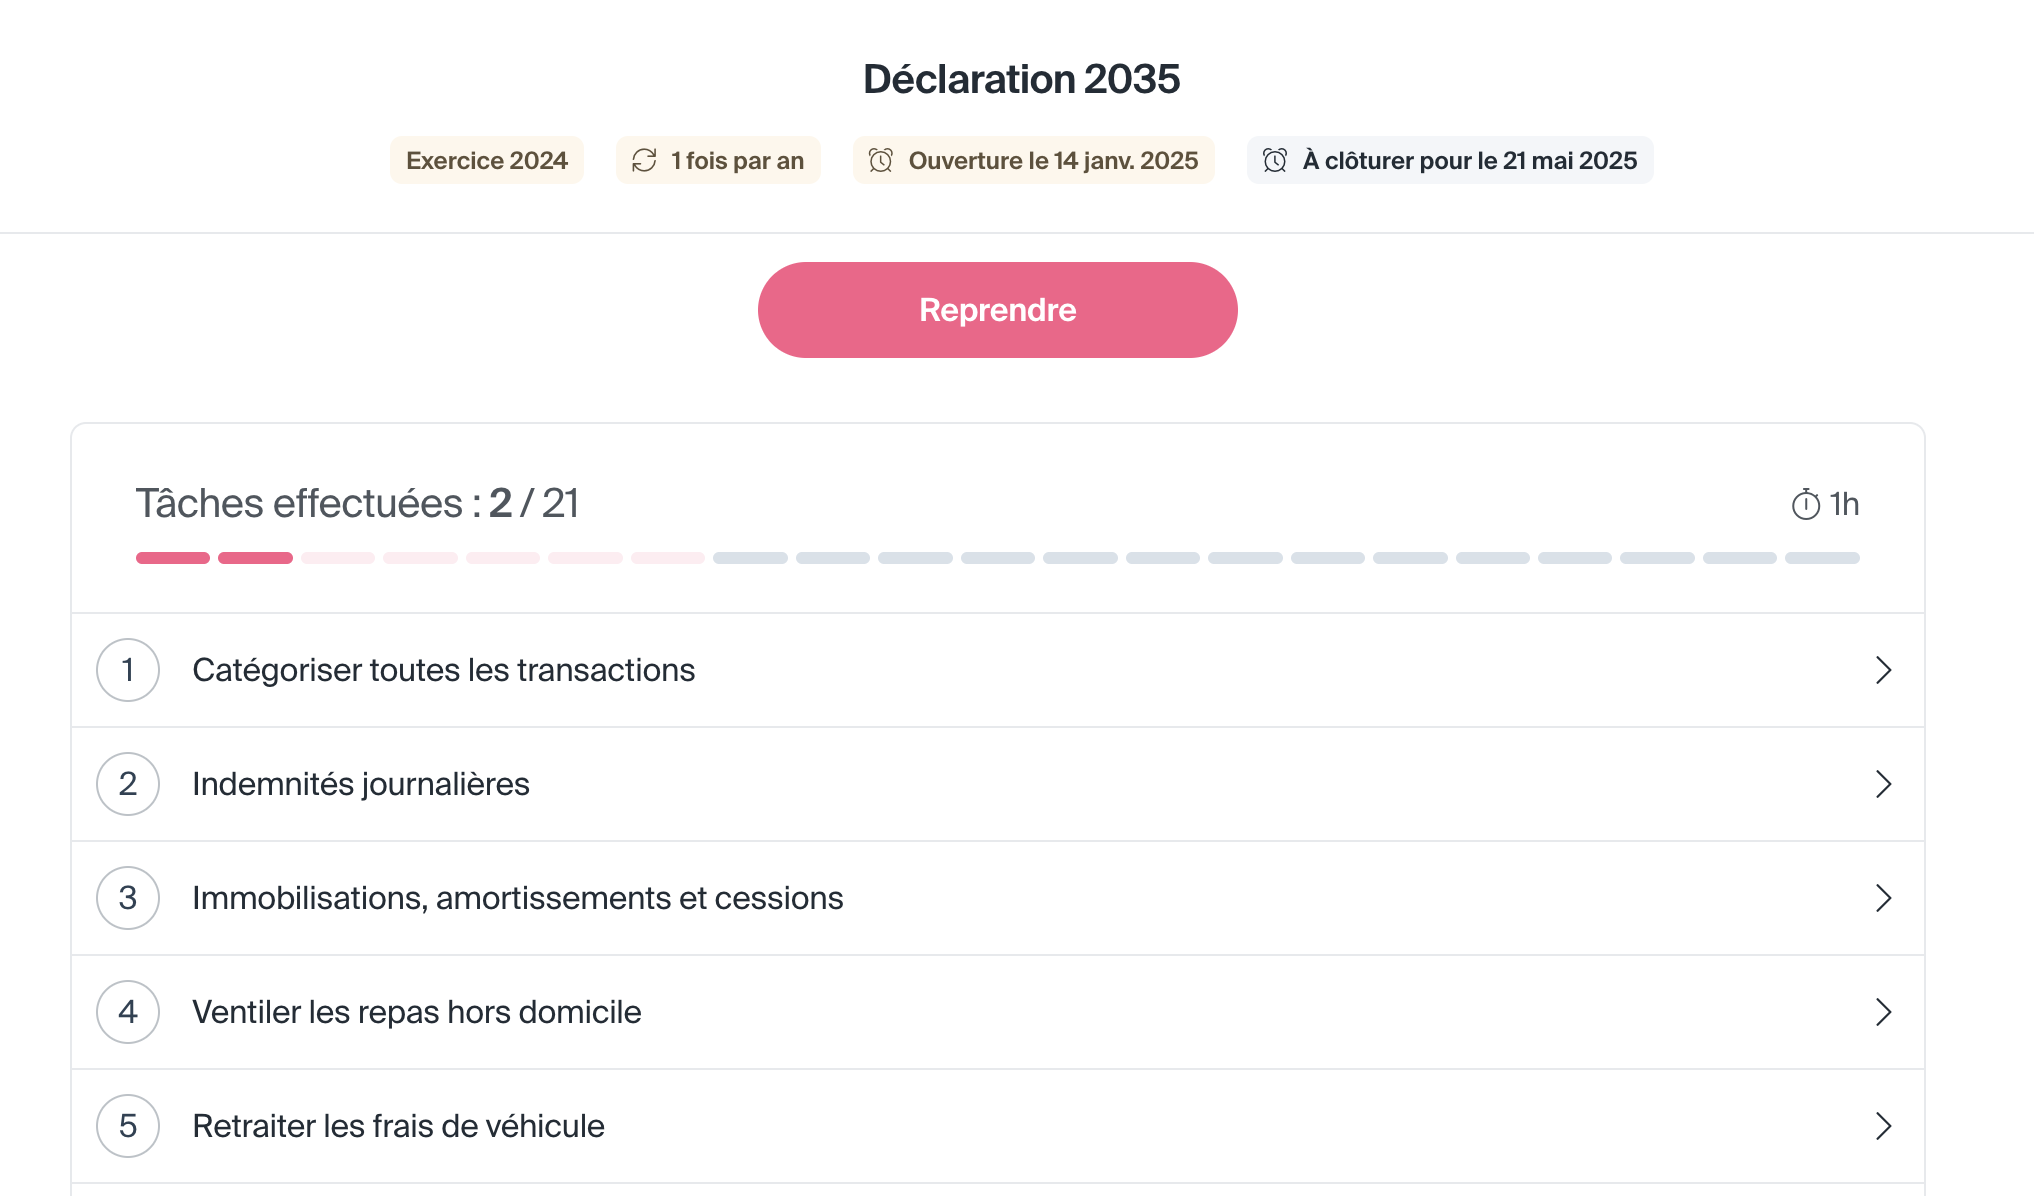The image size is (2034, 1196).
Task: Click the stopwatch icon near '1h'
Action: pyautogui.click(x=1806, y=504)
